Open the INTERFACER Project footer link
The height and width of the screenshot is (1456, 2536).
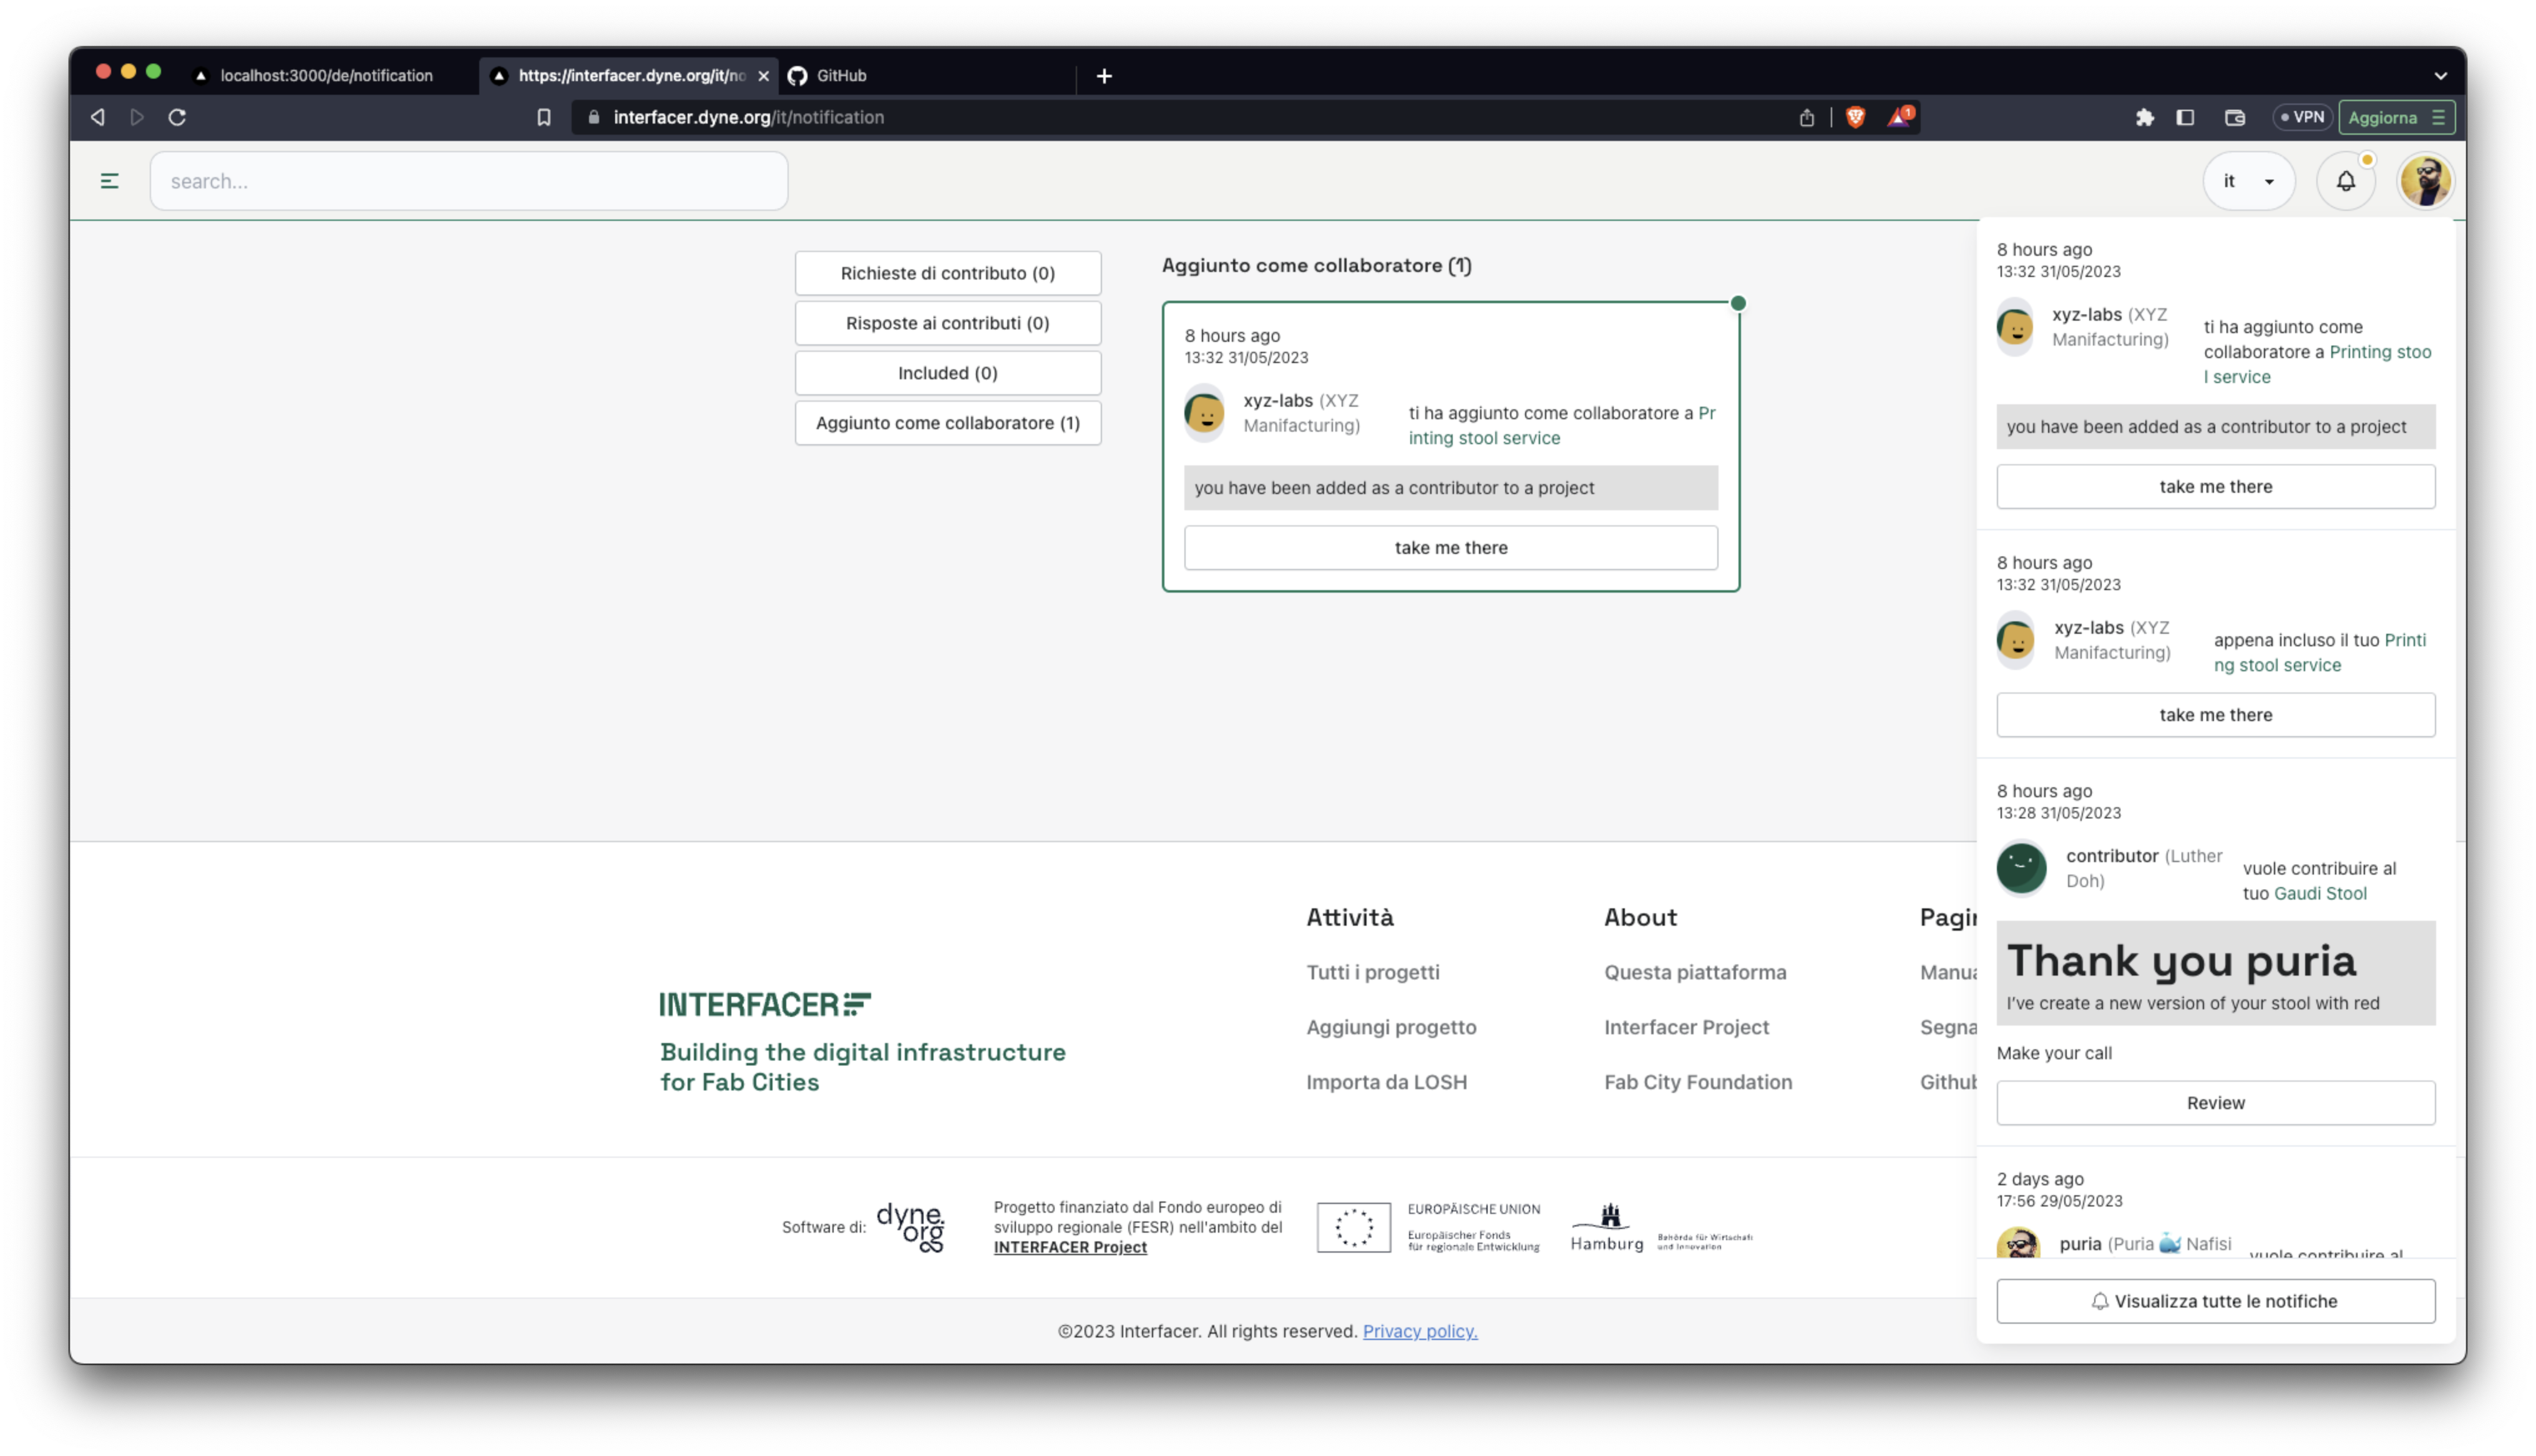(1069, 1247)
